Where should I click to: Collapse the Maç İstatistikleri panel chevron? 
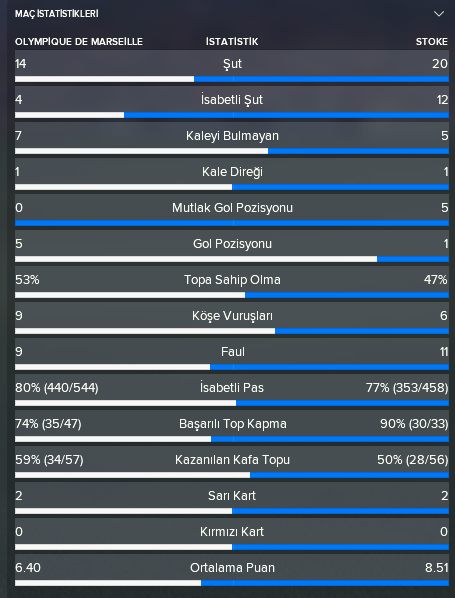pos(439,14)
